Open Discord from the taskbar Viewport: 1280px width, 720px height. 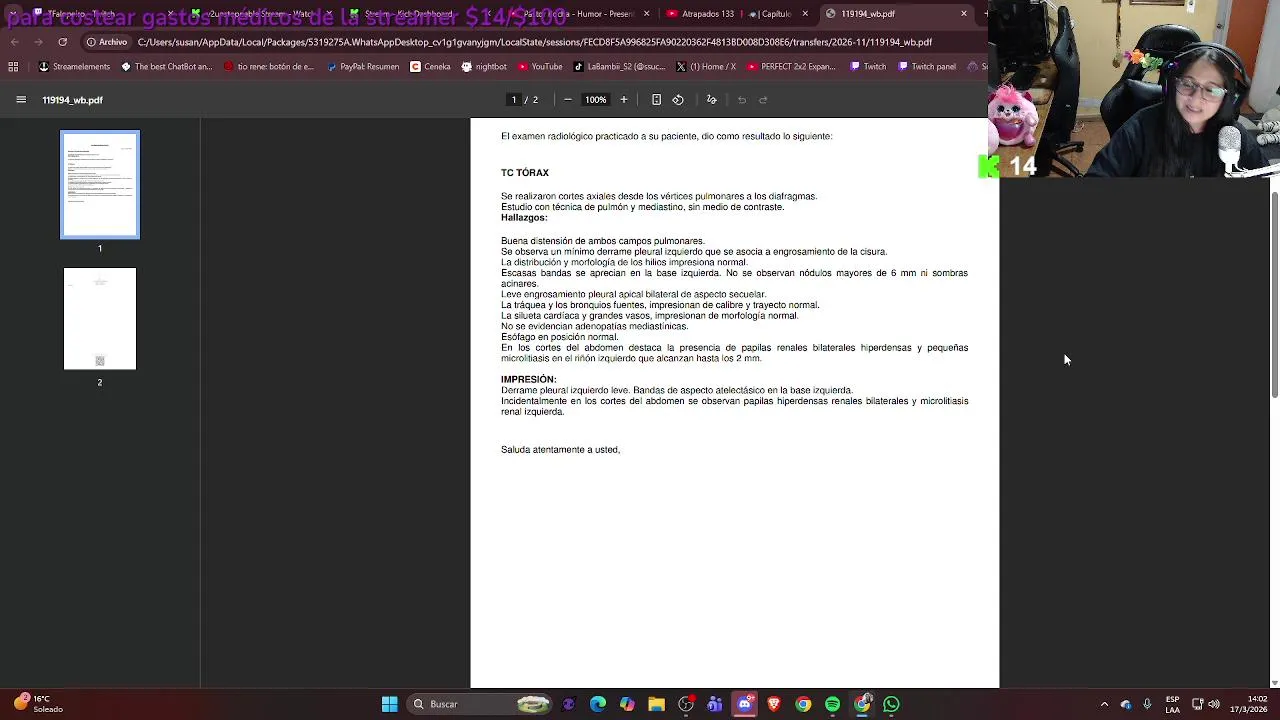point(744,704)
